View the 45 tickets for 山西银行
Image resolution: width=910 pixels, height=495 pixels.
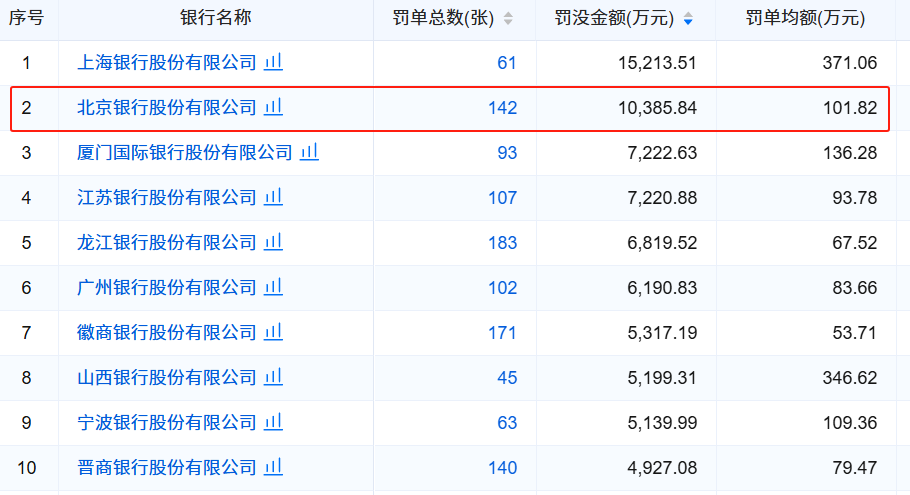point(507,378)
